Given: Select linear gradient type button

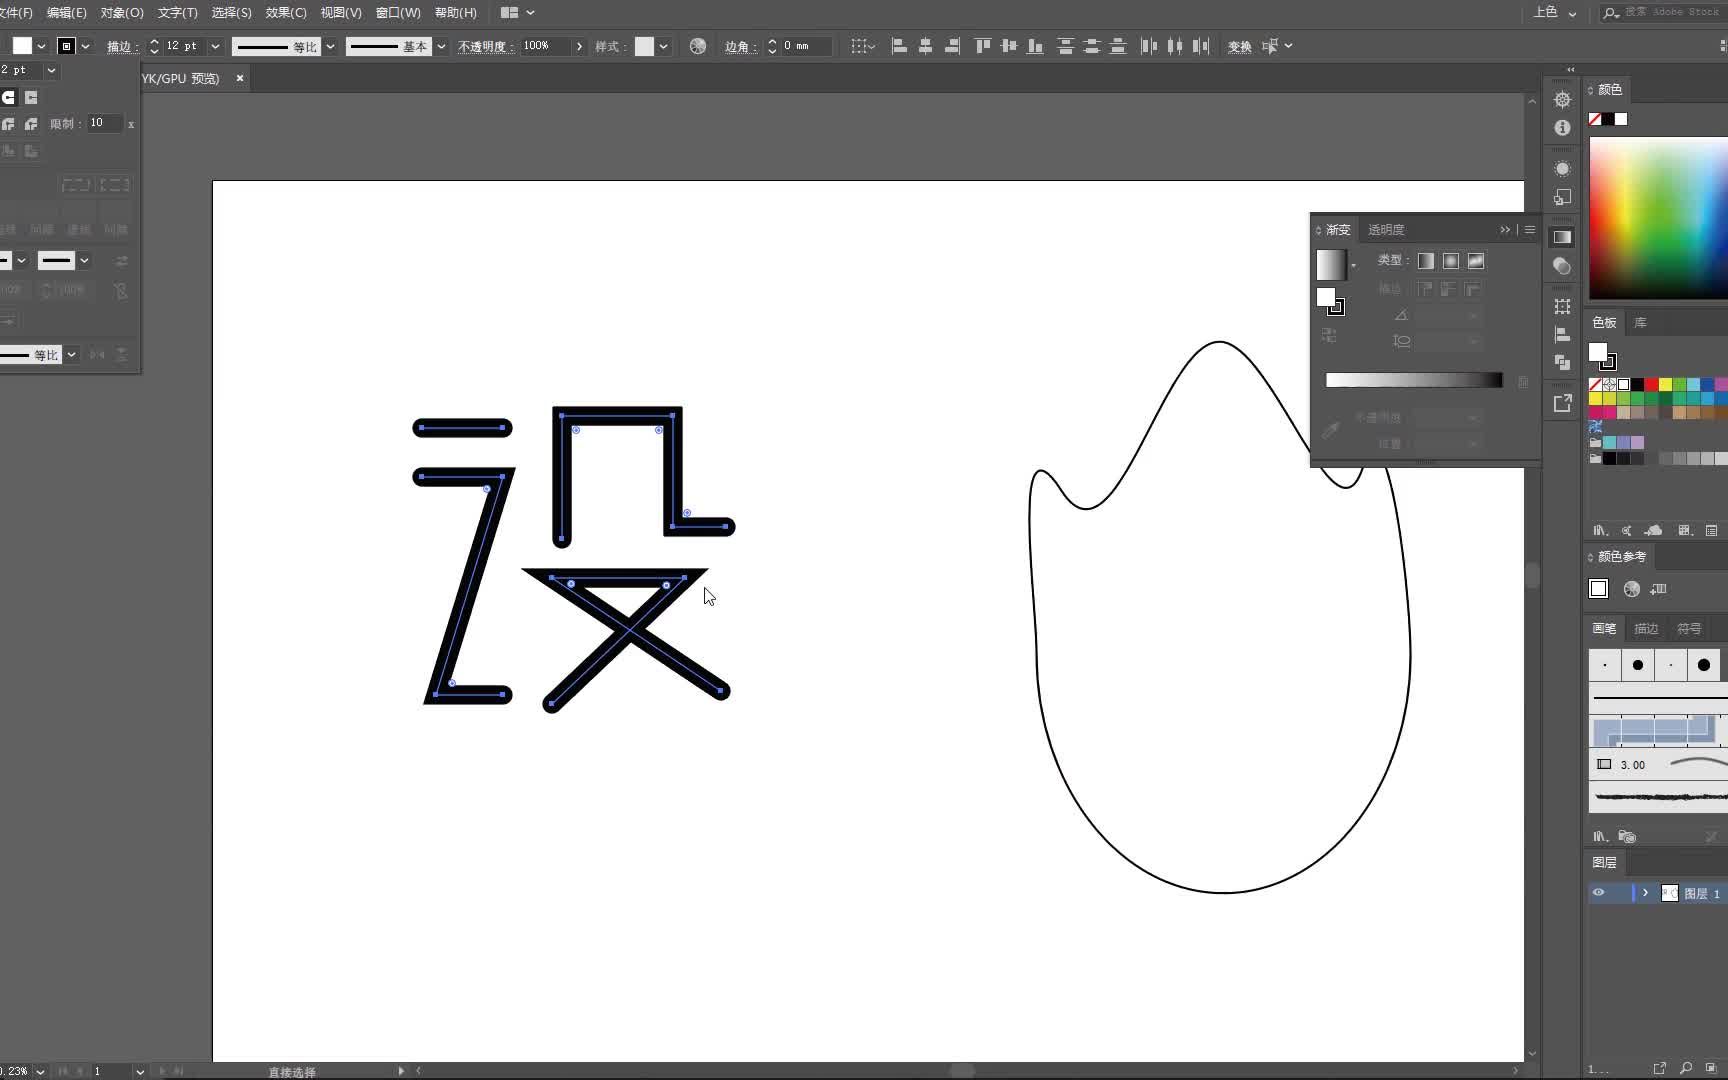Looking at the screenshot, I should [x=1426, y=261].
